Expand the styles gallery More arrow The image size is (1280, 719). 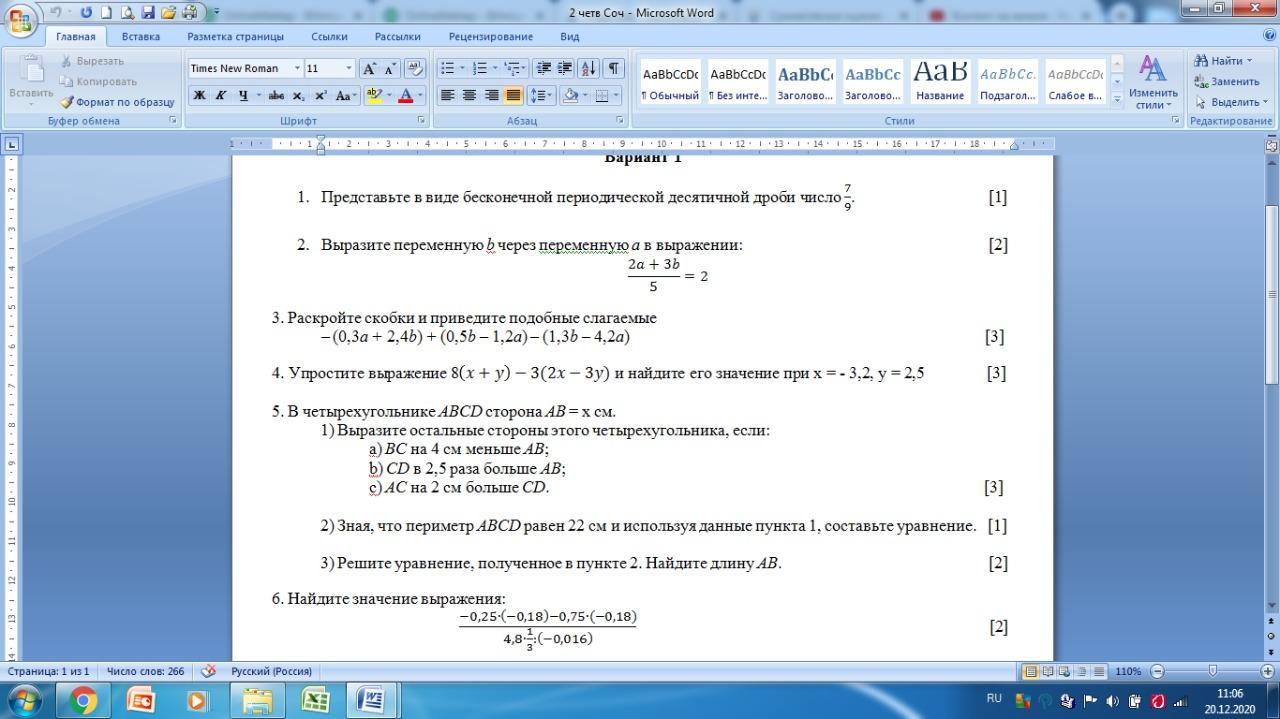click(x=1117, y=99)
